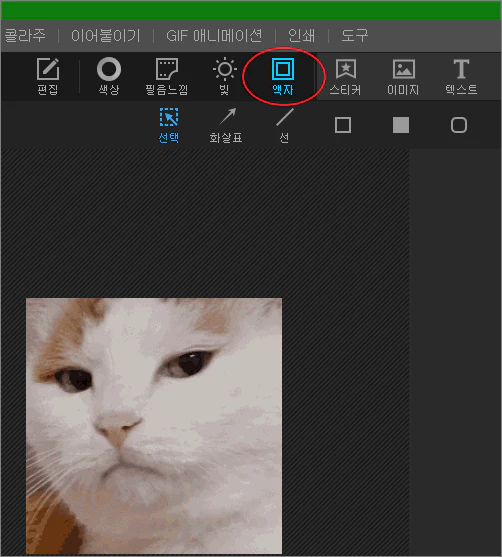Open the 필름느낌 film effect tool
This screenshot has height=557, width=502.
click(x=167, y=76)
